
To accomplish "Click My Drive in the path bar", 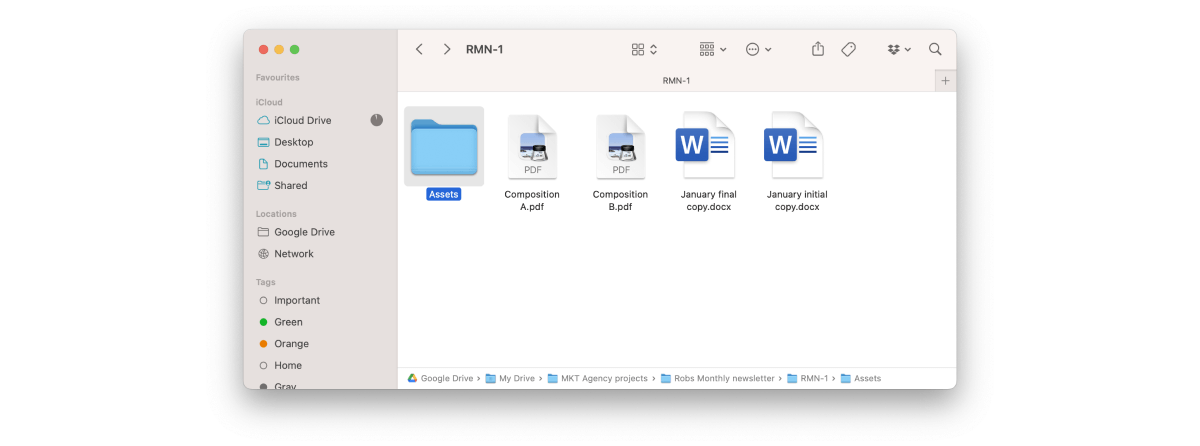I will [x=511, y=379].
